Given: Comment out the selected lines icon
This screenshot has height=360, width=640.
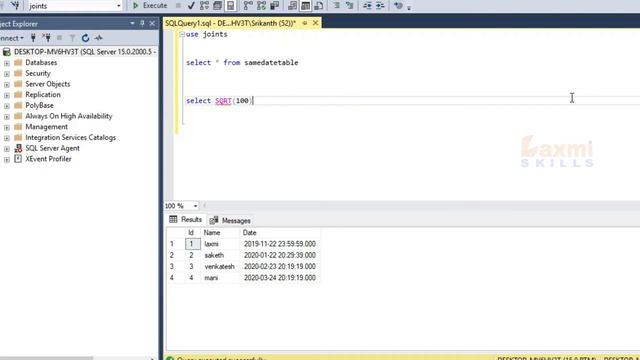Looking at the screenshot, I should tap(336, 6).
